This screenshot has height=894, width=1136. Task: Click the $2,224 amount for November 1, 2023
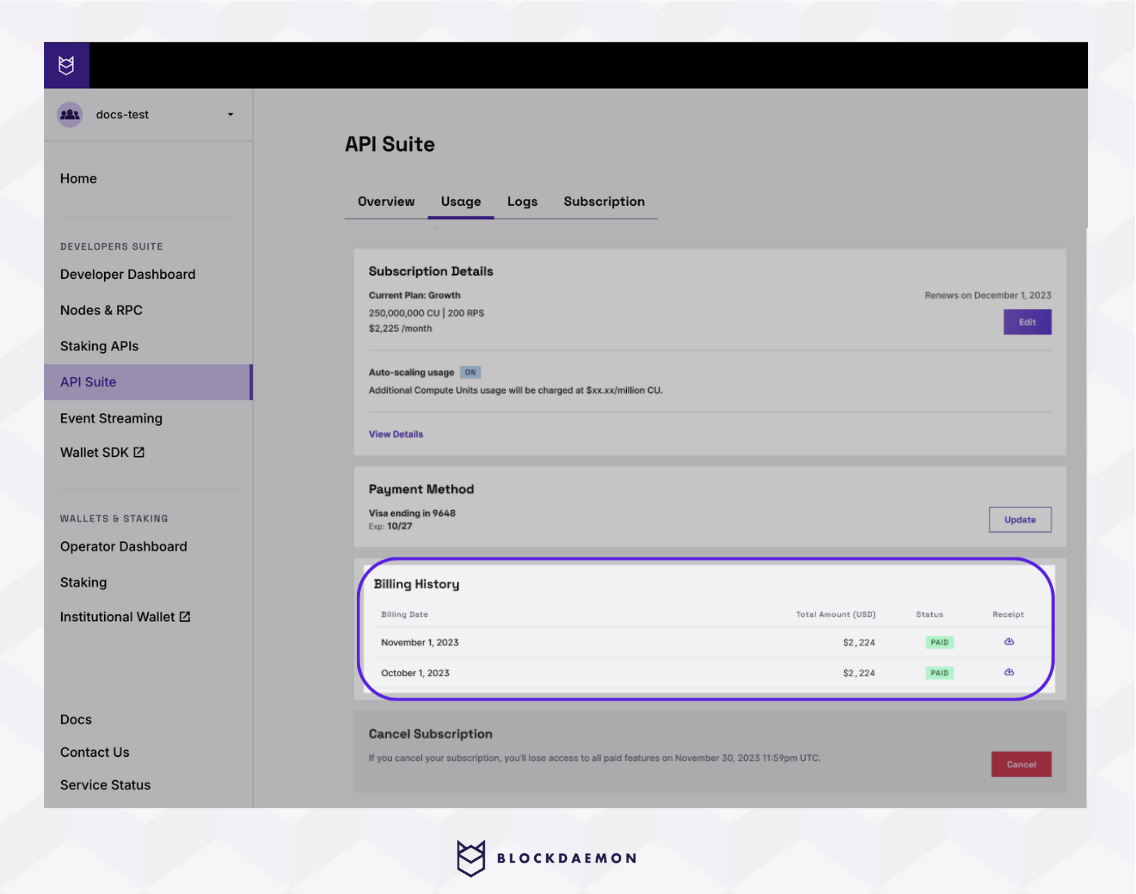point(859,643)
